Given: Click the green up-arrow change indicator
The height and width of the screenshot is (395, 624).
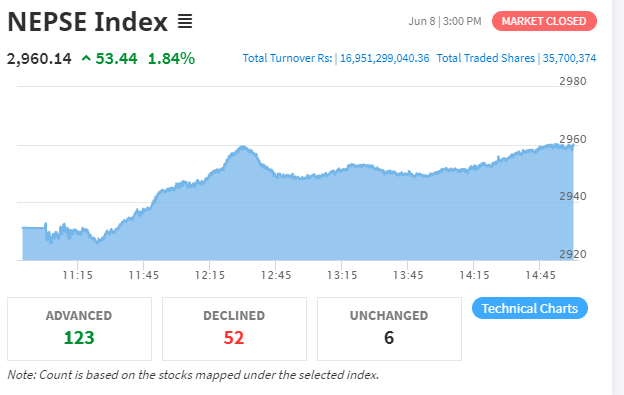Looking at the screenshot, I should [86, 59].
